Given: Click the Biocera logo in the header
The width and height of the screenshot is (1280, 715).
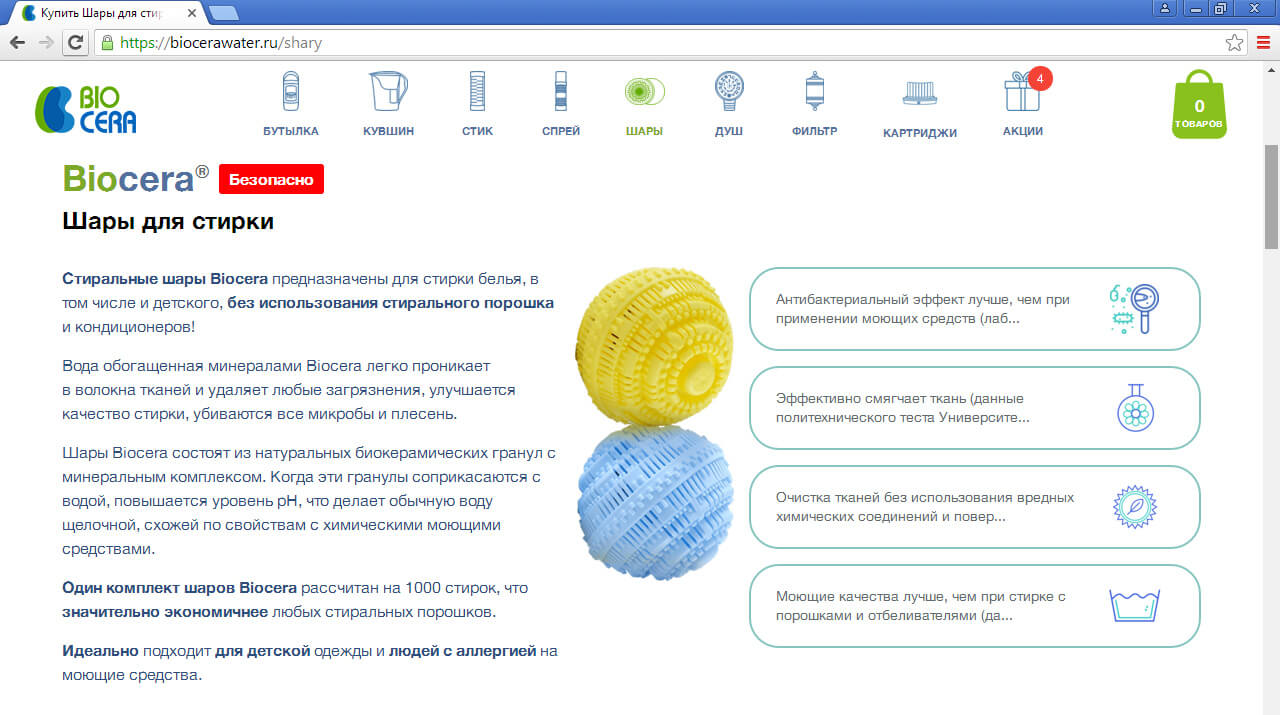Looking at the screenshot, I should [86, 109].
